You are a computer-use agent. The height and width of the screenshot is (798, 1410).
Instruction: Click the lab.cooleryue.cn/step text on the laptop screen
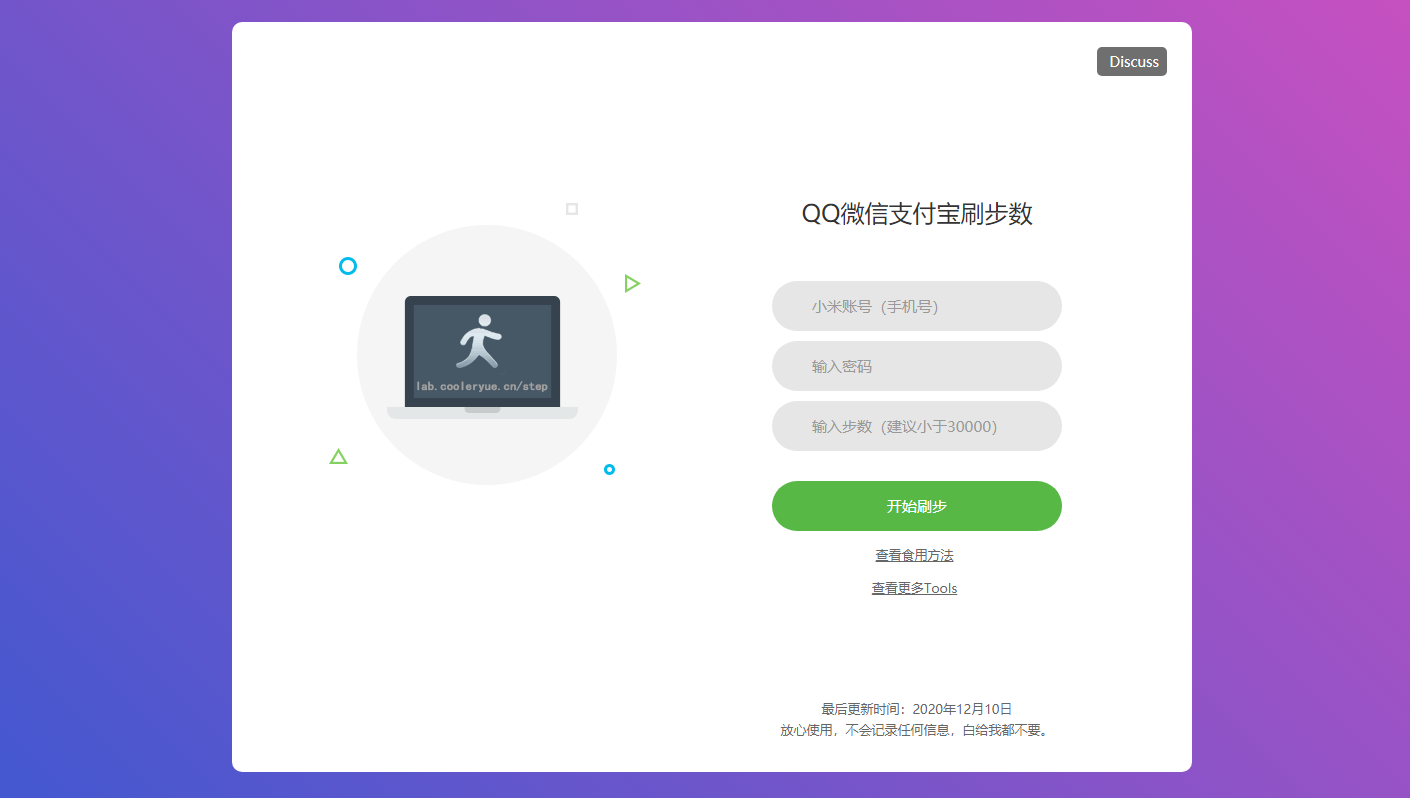(x=482, y=386)
